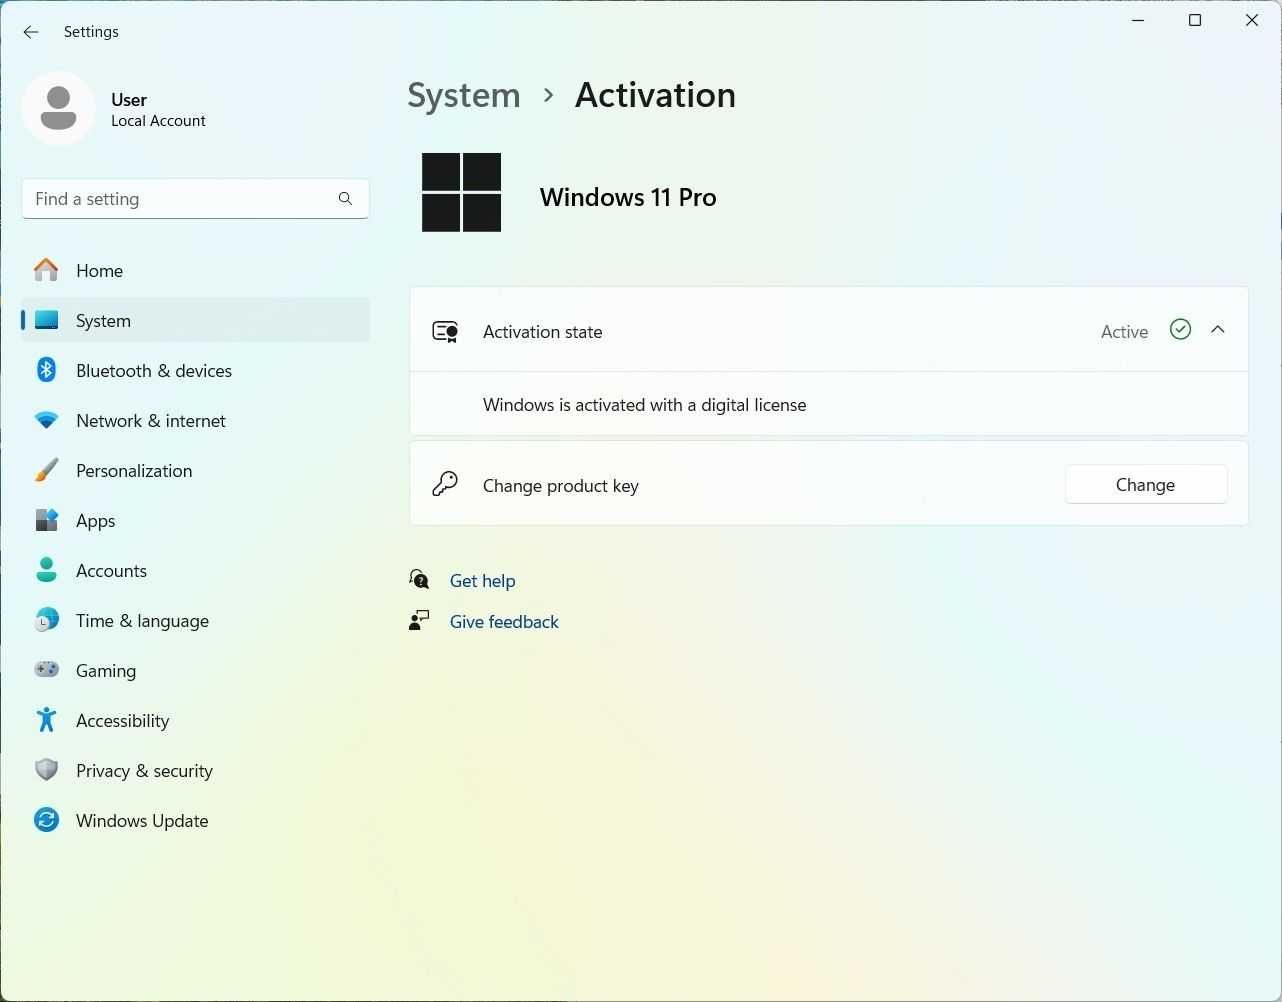Minimize the Settings window
The height and width of the screenshot is (1002, 1282).
(1139, 20)
